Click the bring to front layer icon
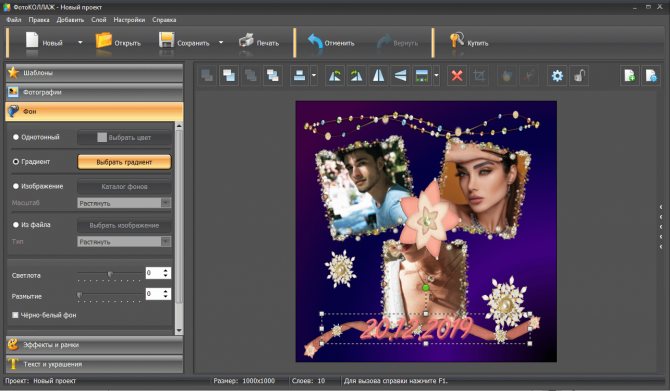Viewport: 670px width, 391px height. (229, 76)
